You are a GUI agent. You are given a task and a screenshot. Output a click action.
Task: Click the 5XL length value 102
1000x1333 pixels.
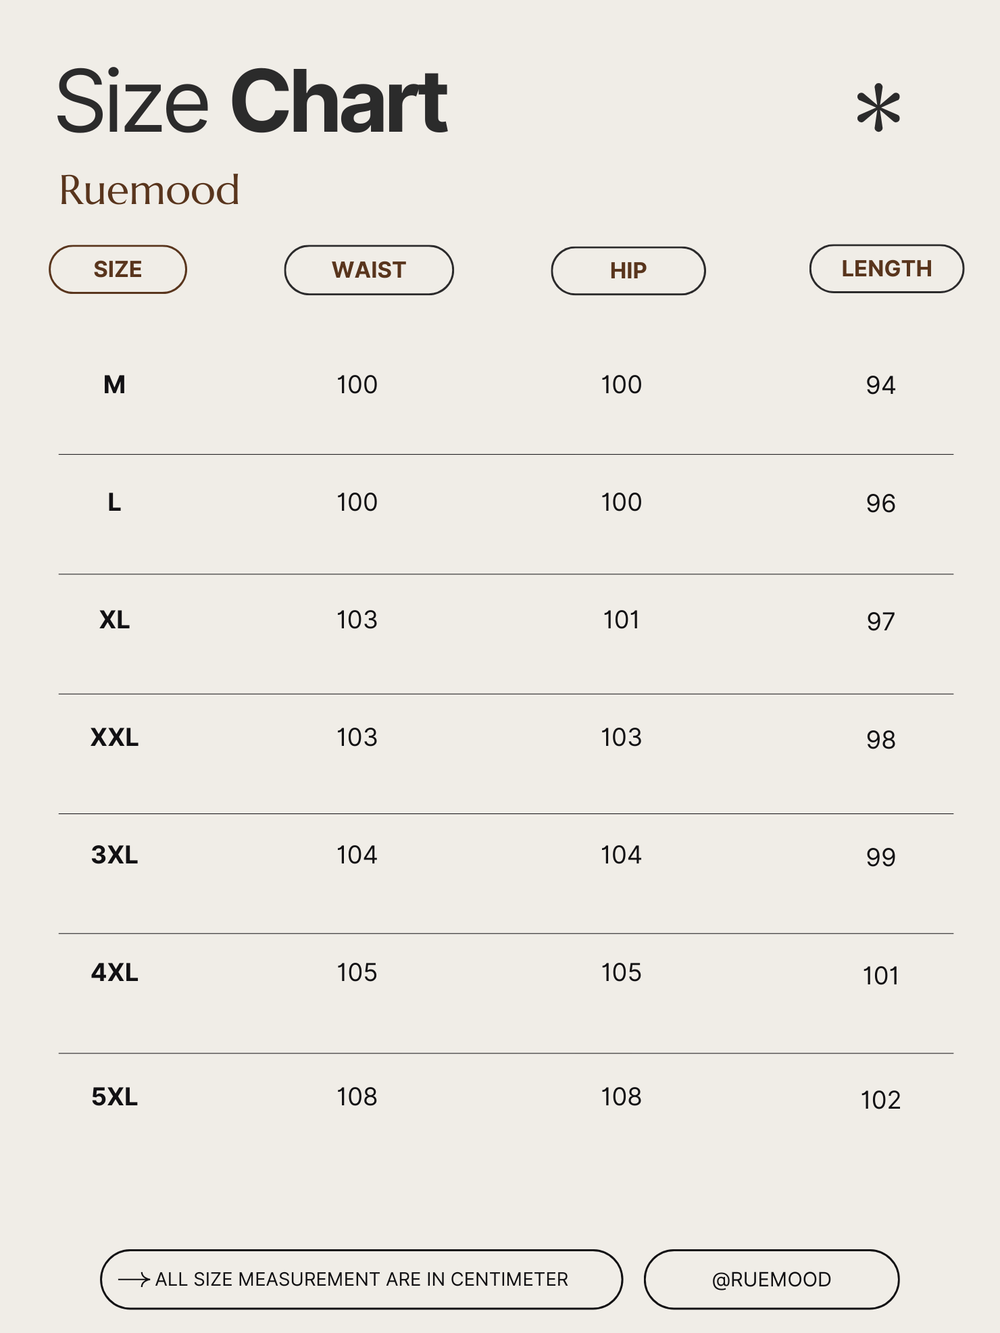coord(880,1100)
